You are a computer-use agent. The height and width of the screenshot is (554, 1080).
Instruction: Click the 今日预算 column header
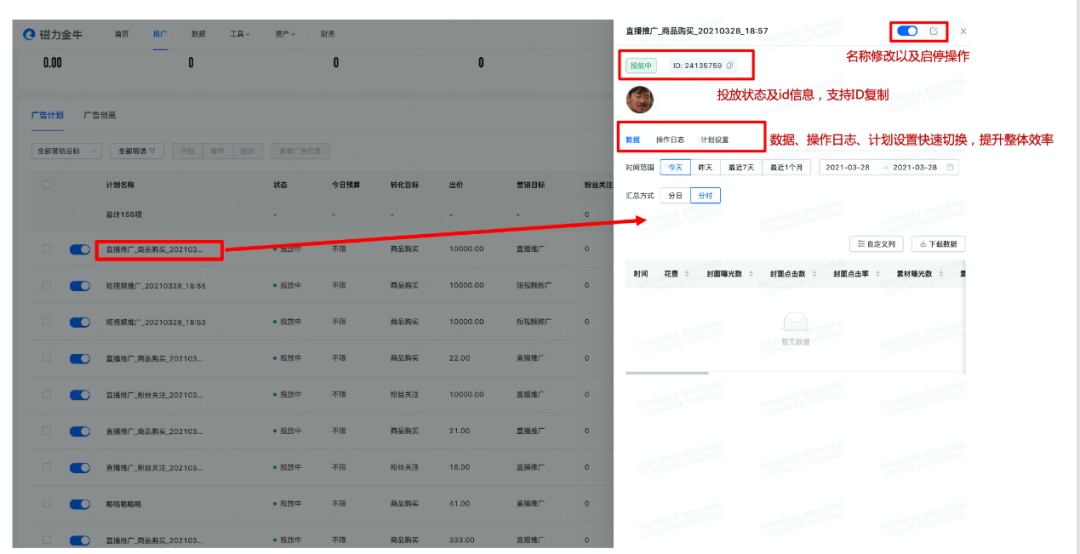(x=346, y=185)
